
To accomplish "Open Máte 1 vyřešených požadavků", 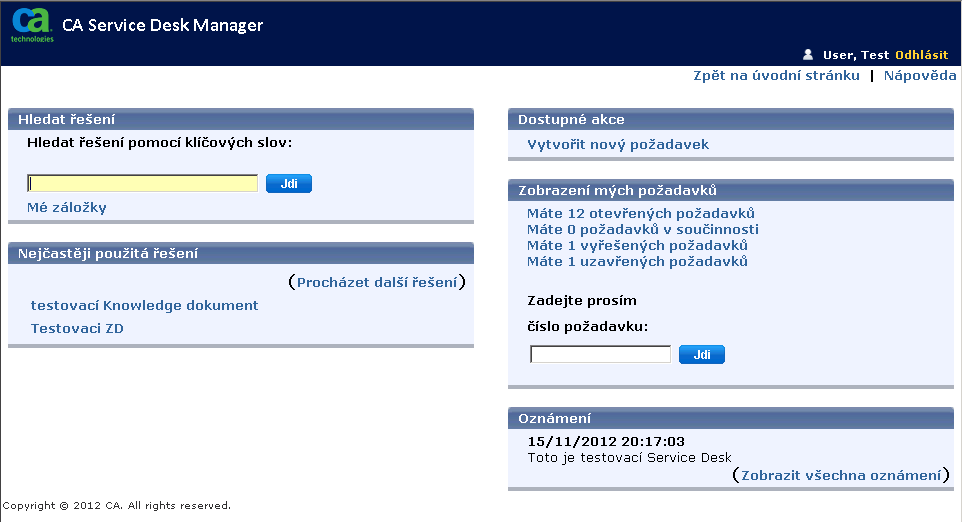I will (637, 246).
